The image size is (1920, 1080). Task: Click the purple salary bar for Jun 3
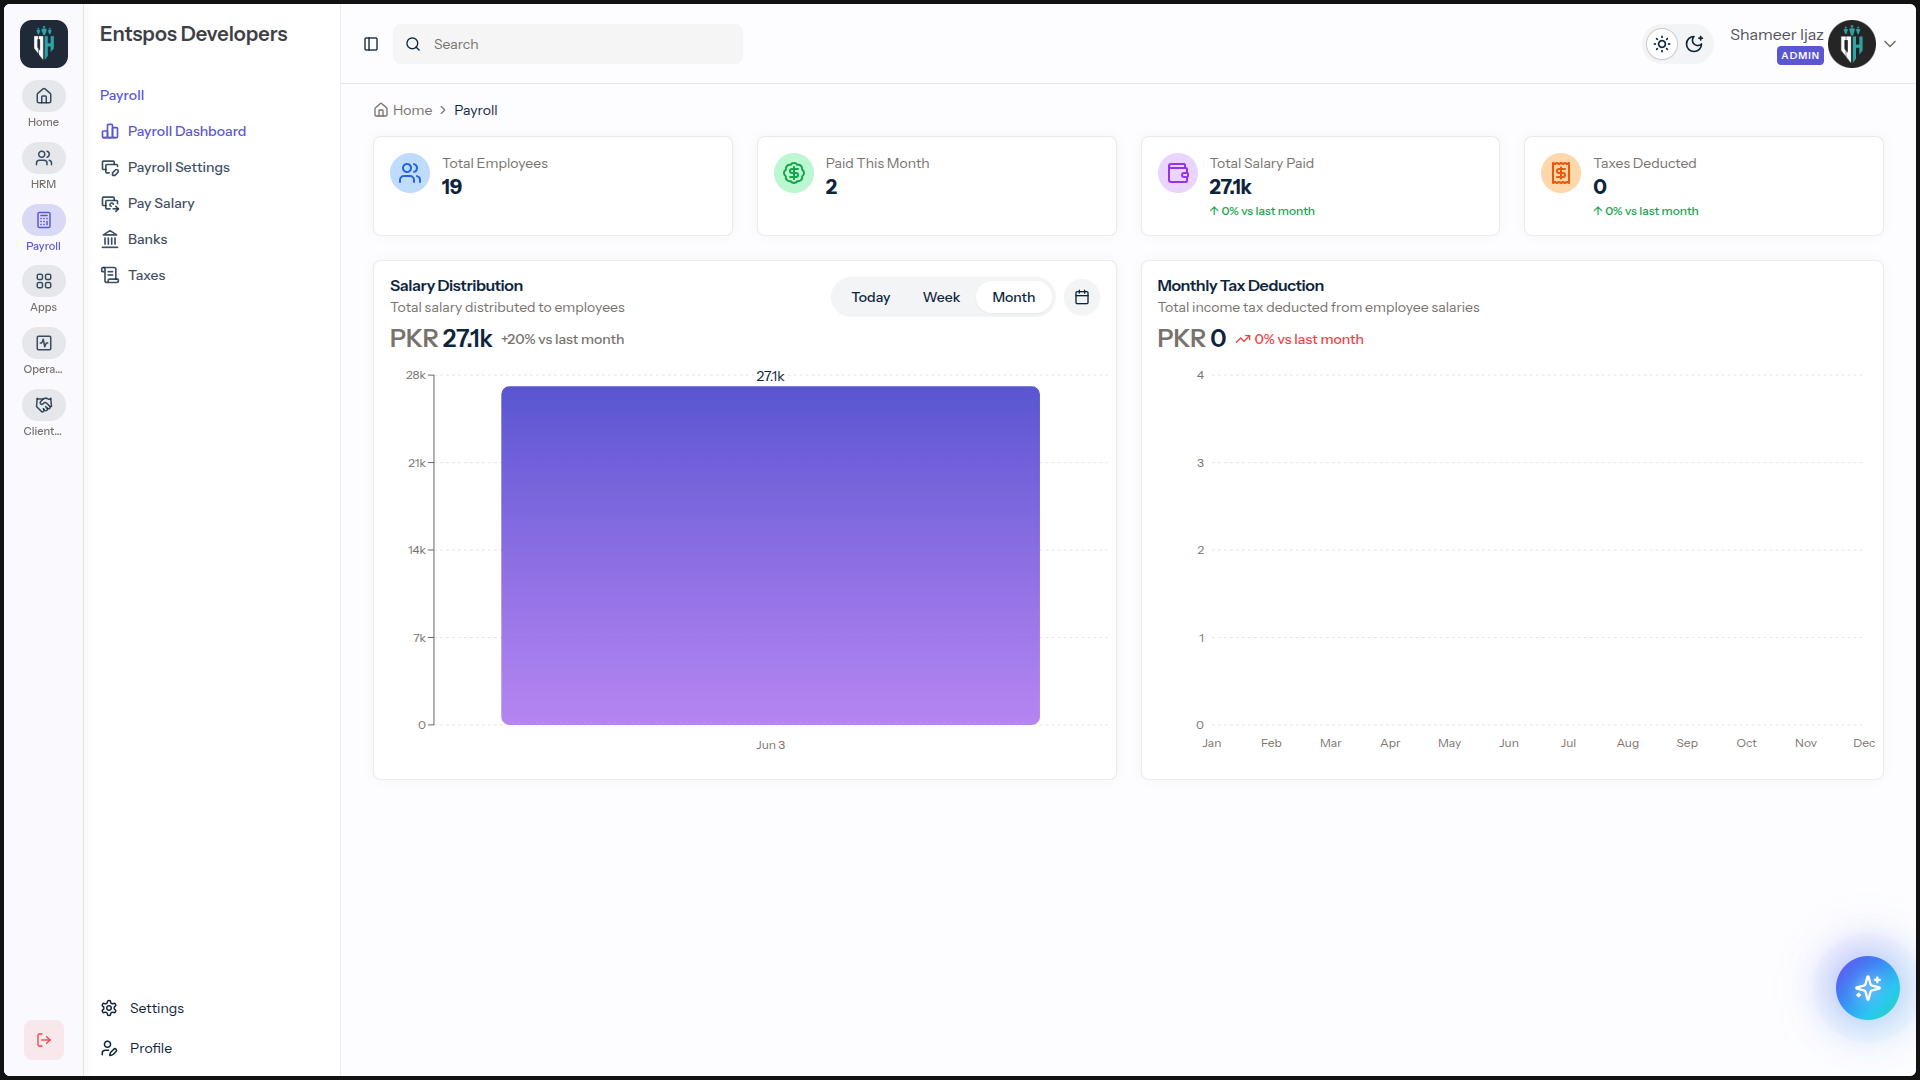pyautogui.click(x=770, y=555)
